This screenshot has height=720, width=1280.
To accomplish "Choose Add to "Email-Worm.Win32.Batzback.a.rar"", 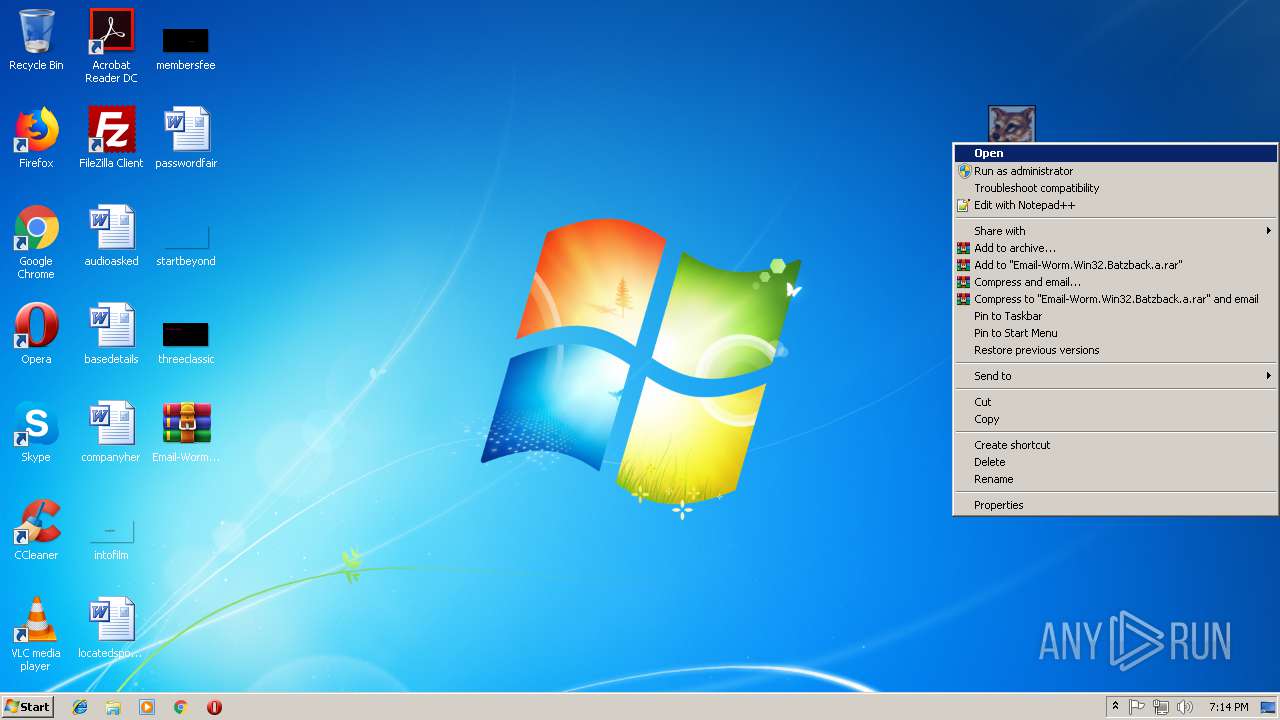I will coord(1115,265).
